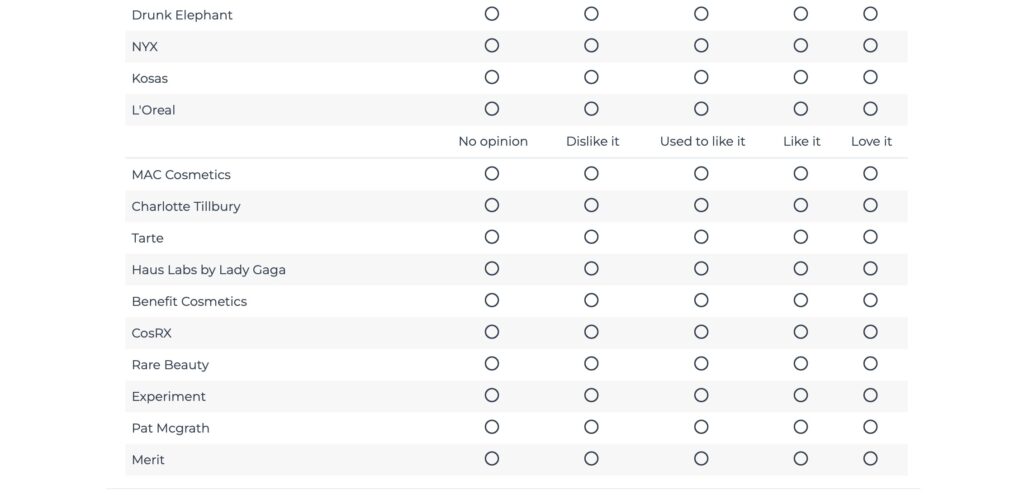Select "Love it" for Merit

click(870, 459)
